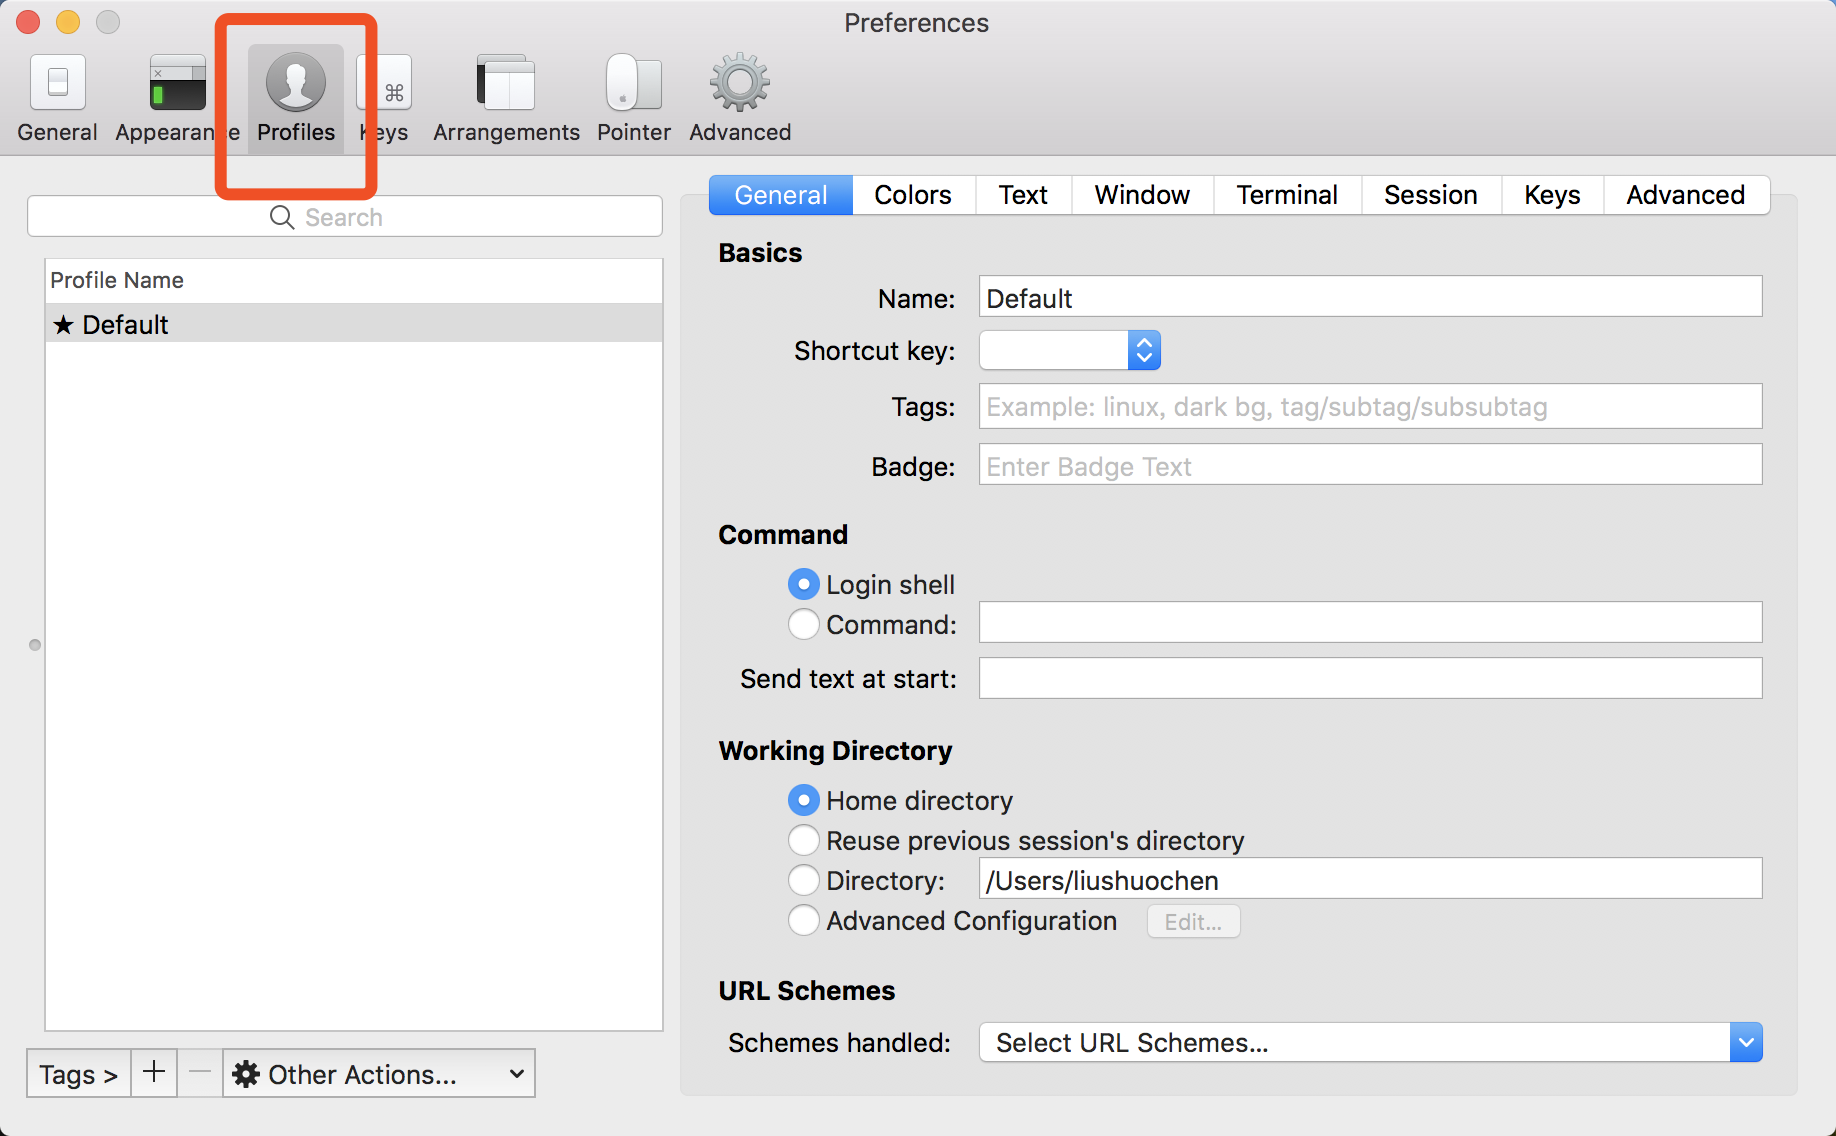The width and height of the screenshot is (1836, 1136).
Task: Click the Advanced gear icon
Action: [x=739, y=95]
